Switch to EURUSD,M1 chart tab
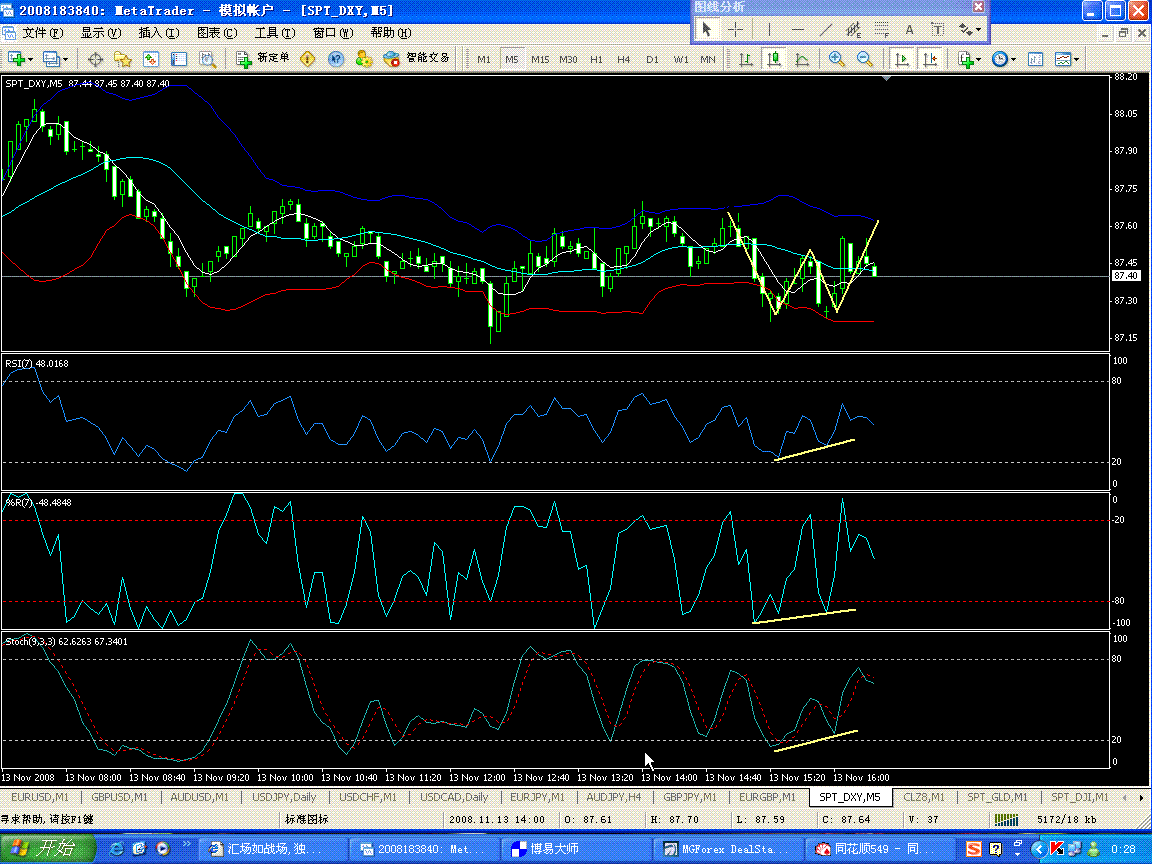1152x864 pixels. [x=40, y=797]
